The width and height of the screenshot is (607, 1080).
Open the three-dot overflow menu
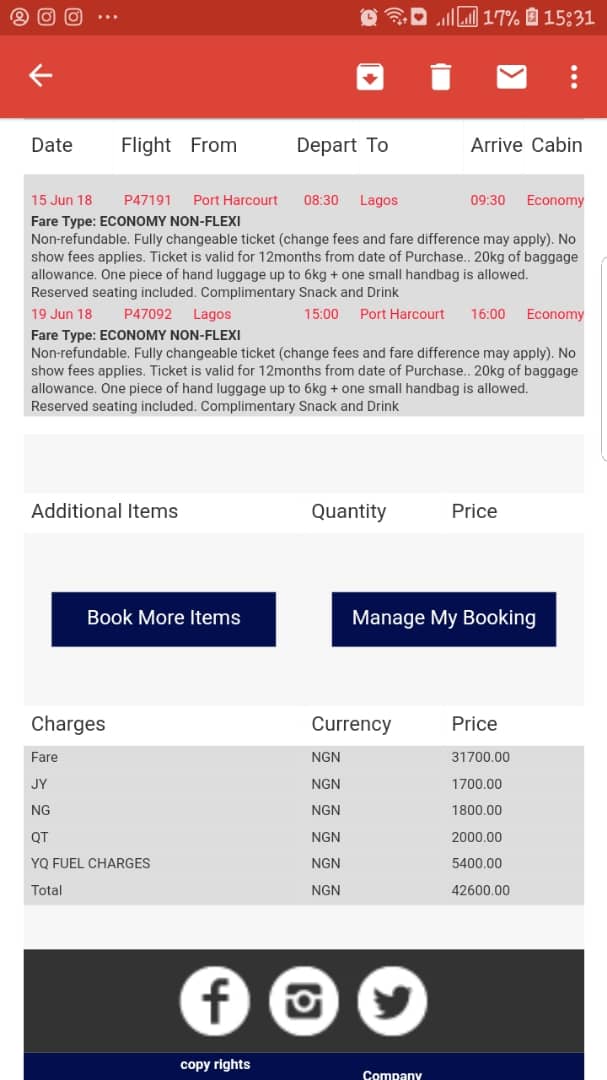573,76
